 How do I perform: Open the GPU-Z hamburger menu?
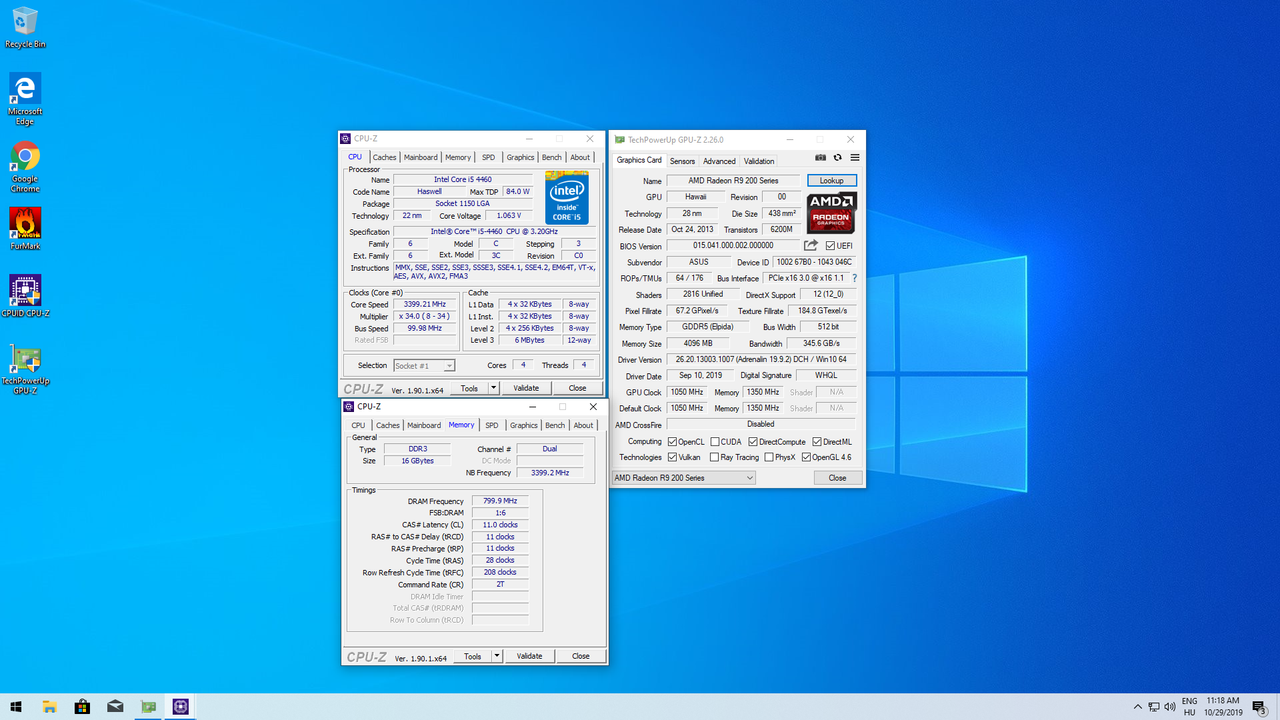855,157
